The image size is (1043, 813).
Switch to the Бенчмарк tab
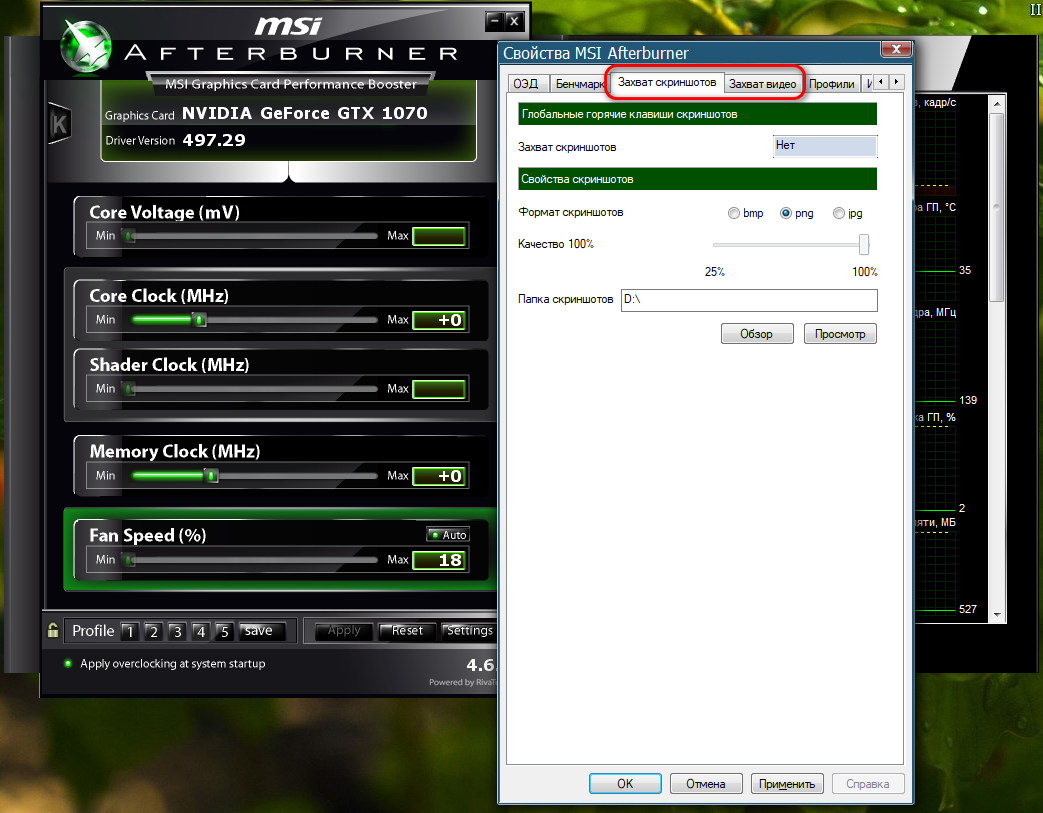(579, 84)
